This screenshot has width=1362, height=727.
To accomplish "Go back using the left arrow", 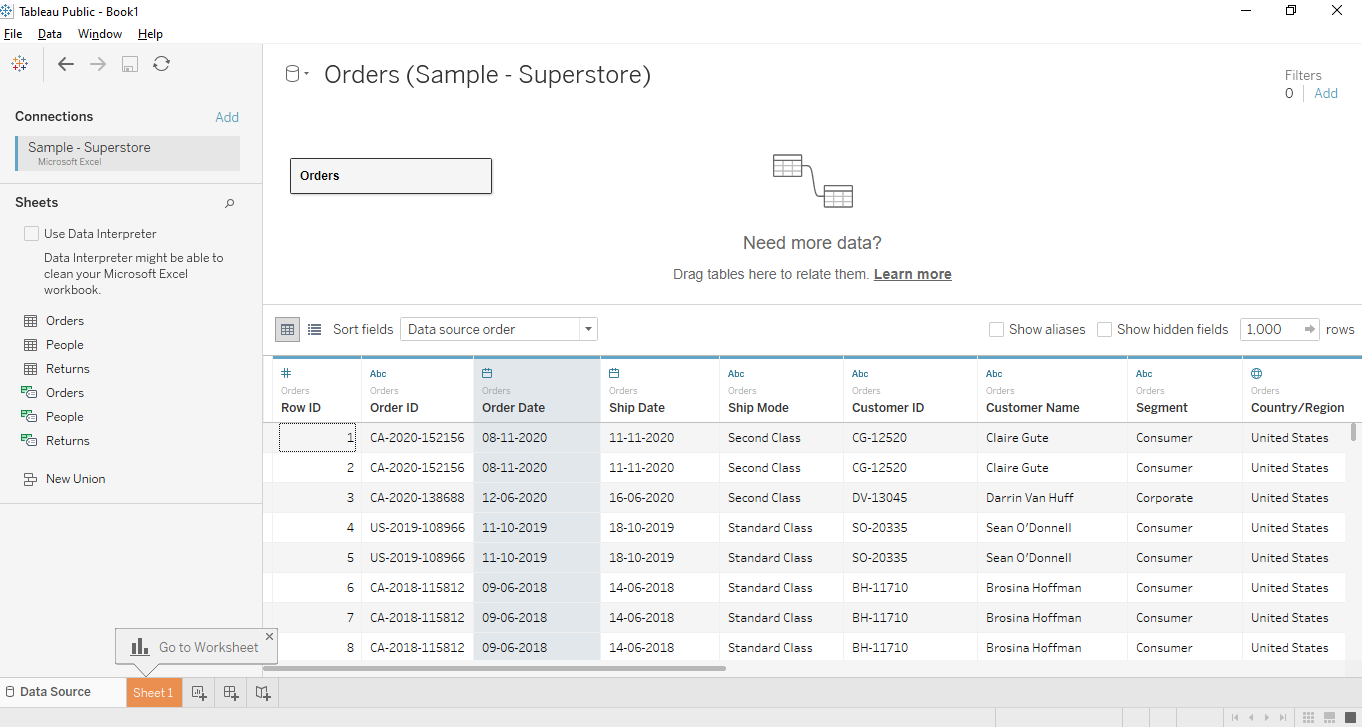I will (66, 64).
